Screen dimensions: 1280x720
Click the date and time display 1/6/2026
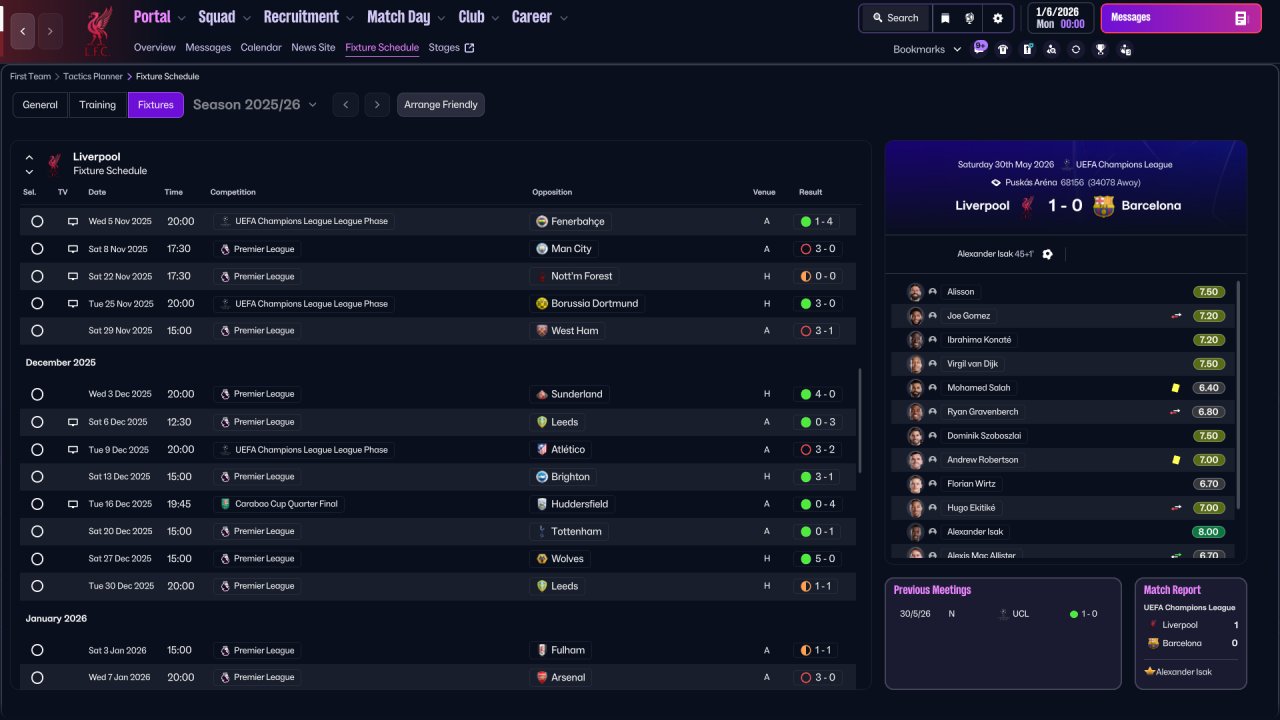pos(1059,18)
